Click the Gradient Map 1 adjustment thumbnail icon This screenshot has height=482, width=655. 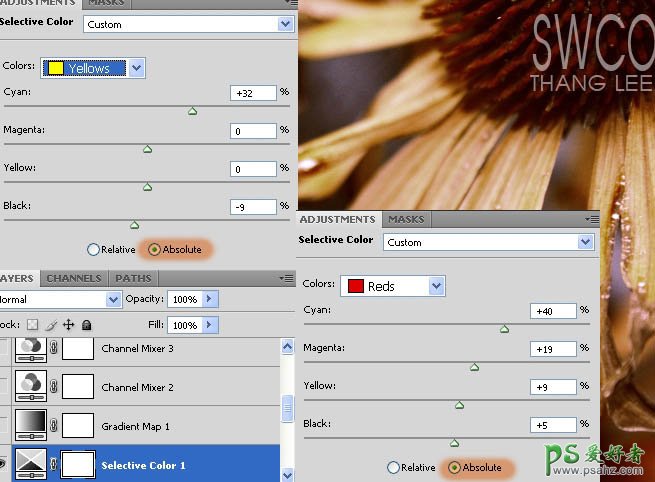[x=32, y=426]
